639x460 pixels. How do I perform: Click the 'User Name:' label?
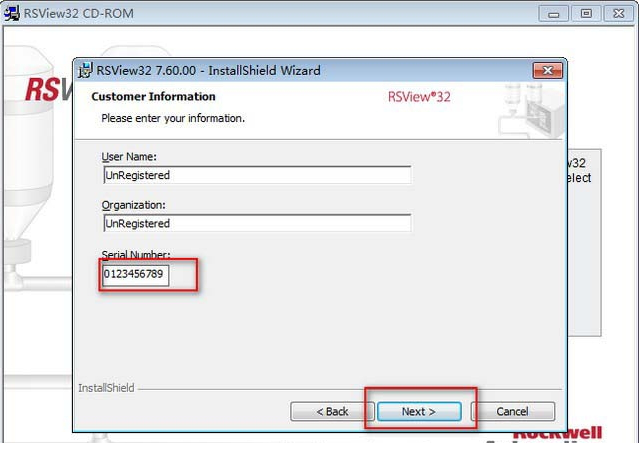click(129, 157)
